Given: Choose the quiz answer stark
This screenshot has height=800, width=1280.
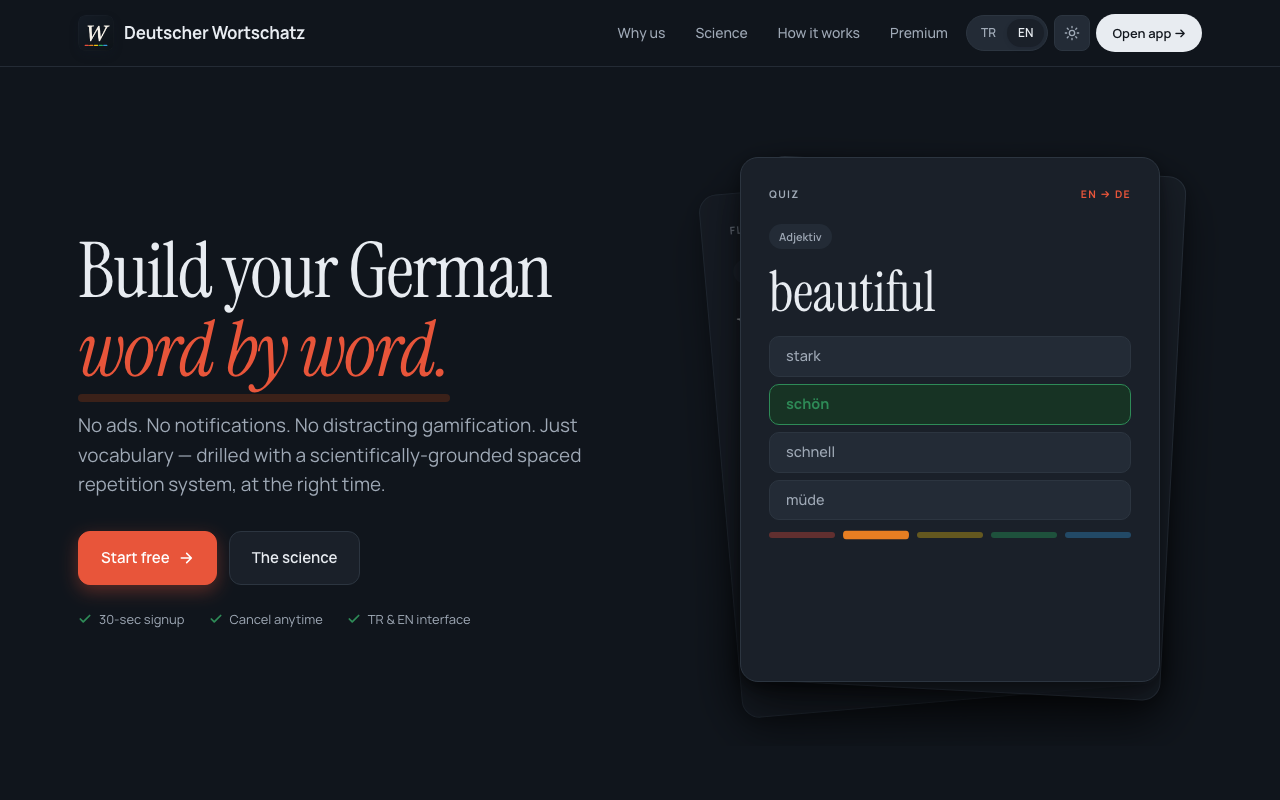Looking at the screenshot, I should click(949, 356).
